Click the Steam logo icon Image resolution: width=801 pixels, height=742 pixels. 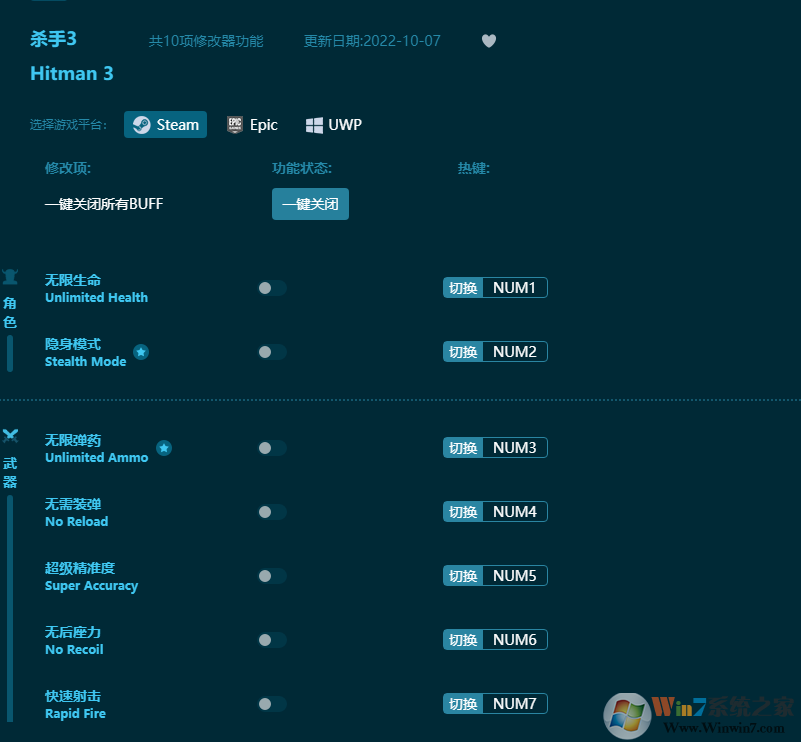click(x=142, y=125)
